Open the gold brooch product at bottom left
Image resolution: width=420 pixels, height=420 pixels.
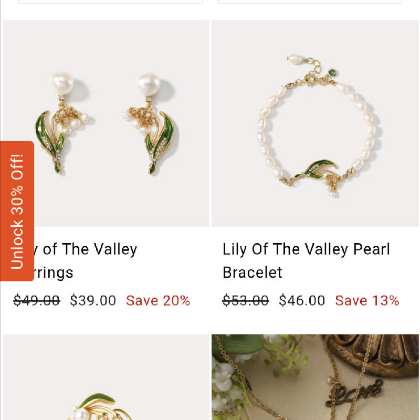click(x=106, y=377)
